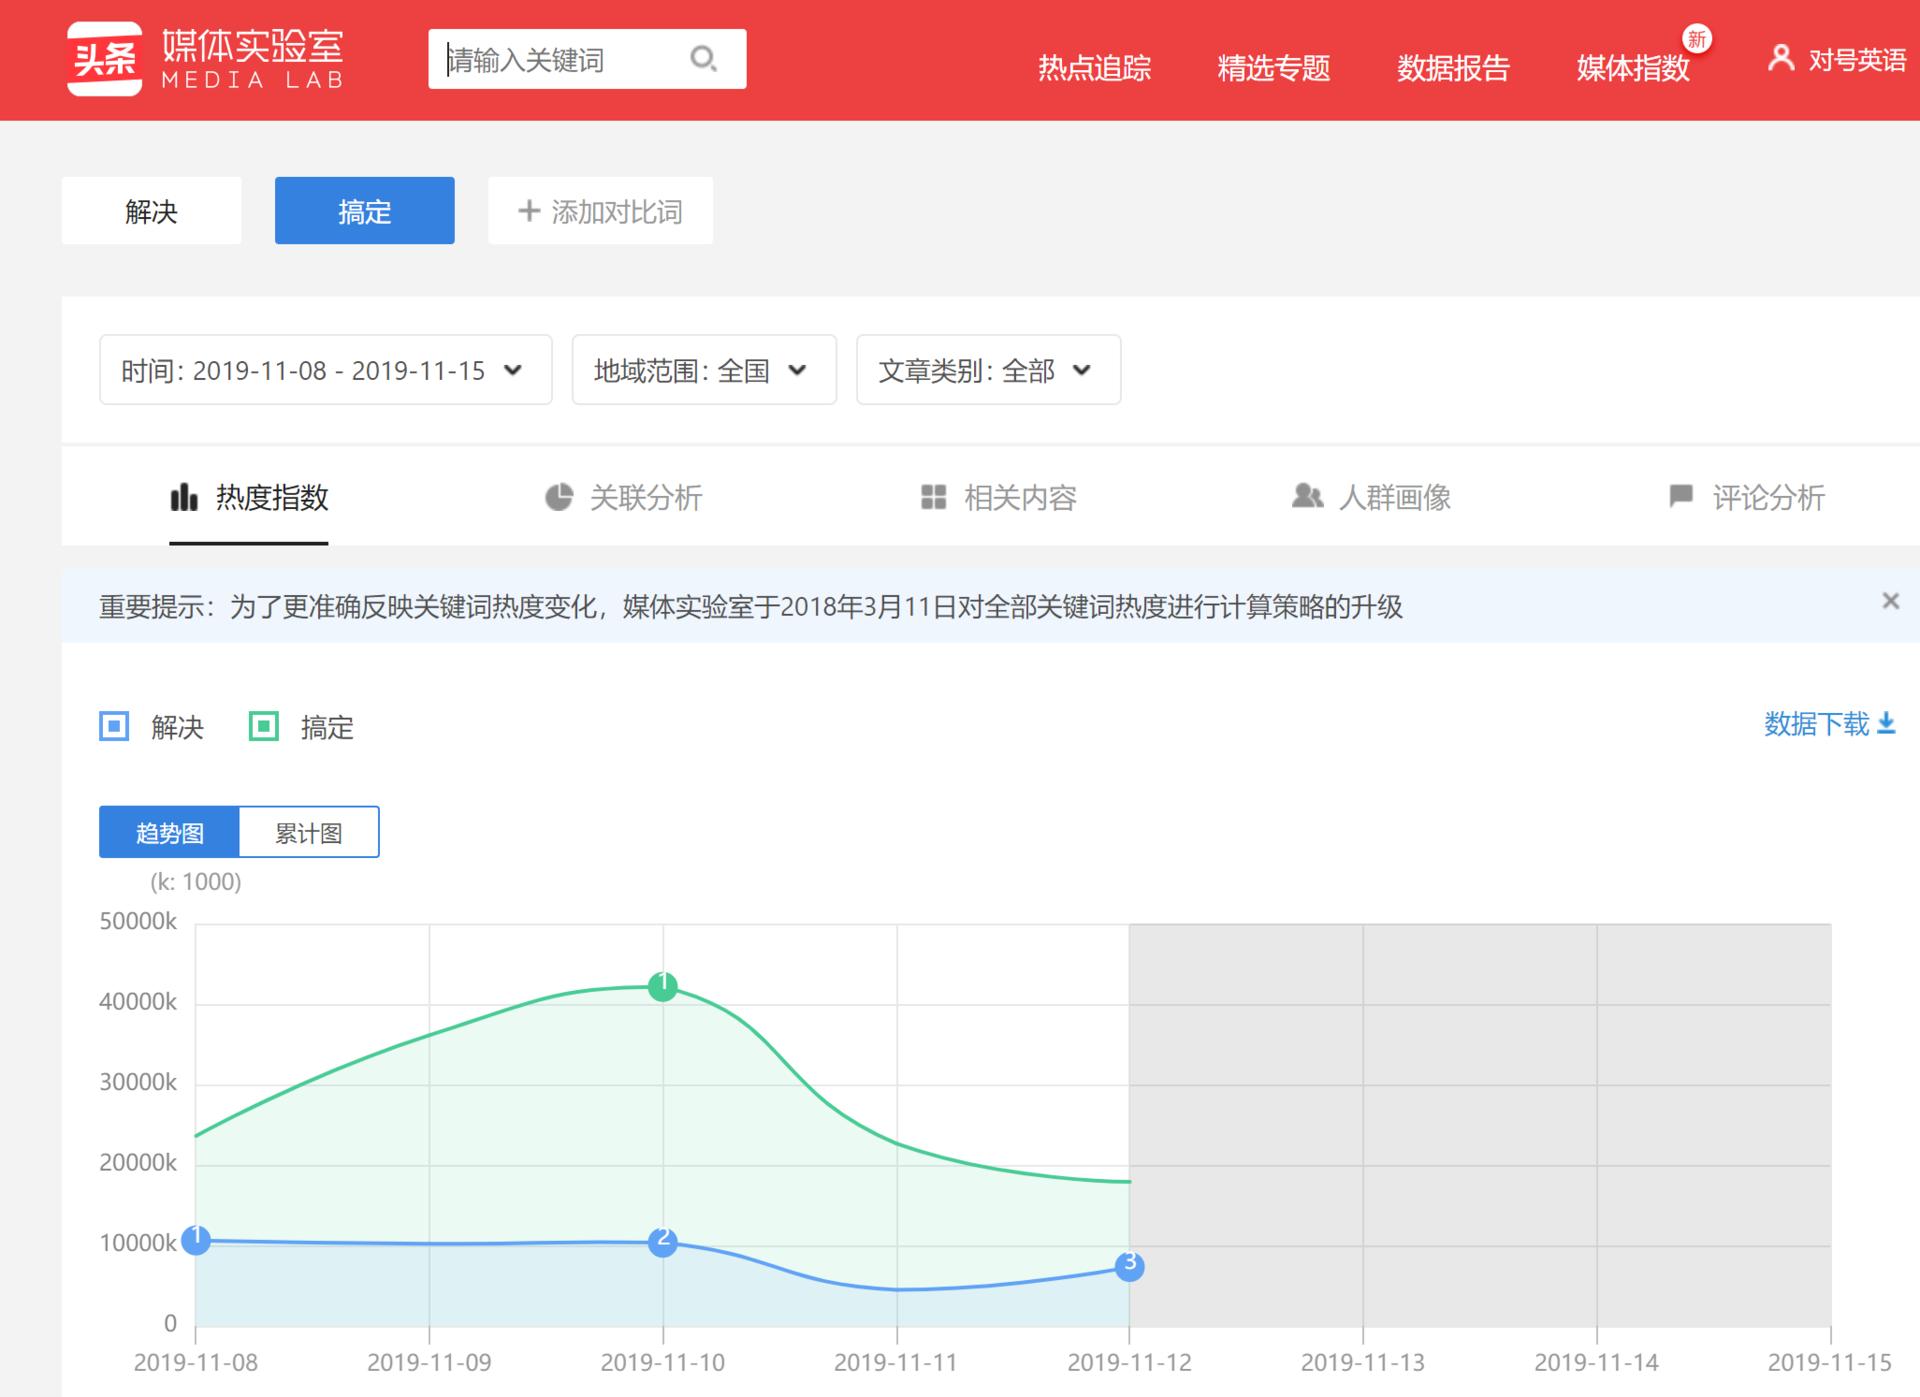Click the bar chart icon beside 热度指数
1920x1397 pixels.
183,497
